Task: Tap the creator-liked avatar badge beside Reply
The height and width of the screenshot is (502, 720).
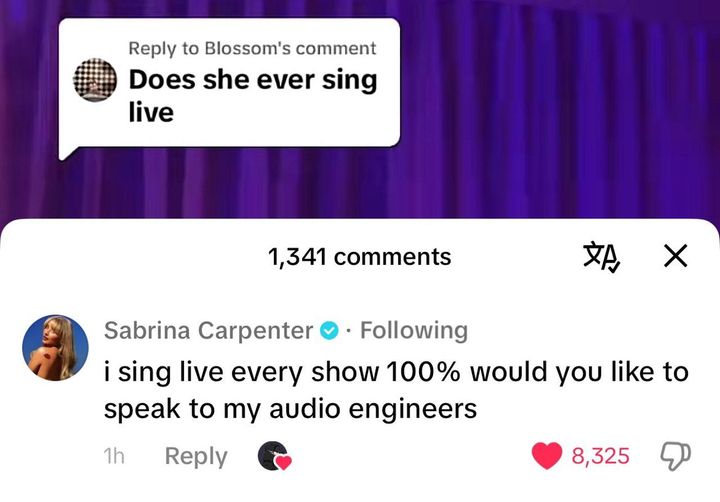Action: 271,455
